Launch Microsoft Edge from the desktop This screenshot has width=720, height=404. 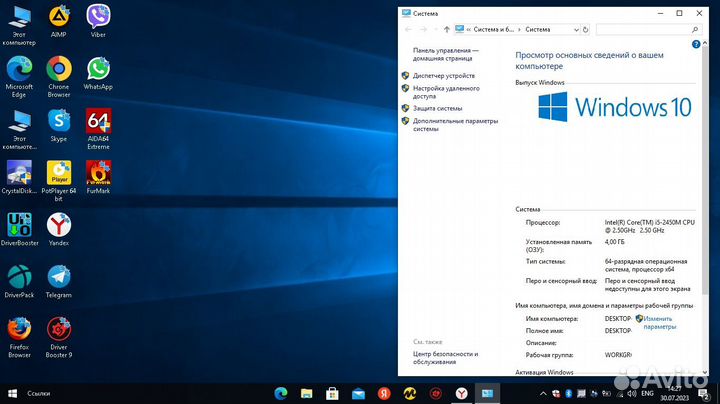19,77
